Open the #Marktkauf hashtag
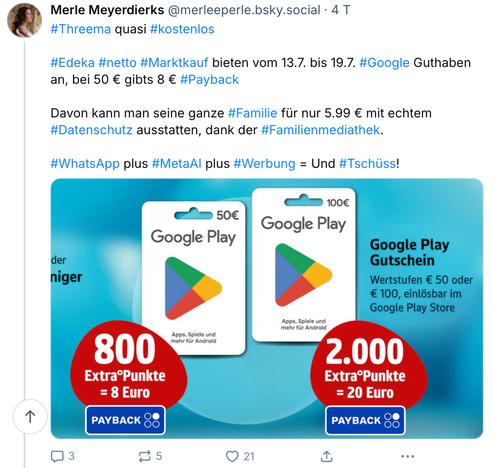The height and width of the screenshot is (468, 493). click(174, 63)
